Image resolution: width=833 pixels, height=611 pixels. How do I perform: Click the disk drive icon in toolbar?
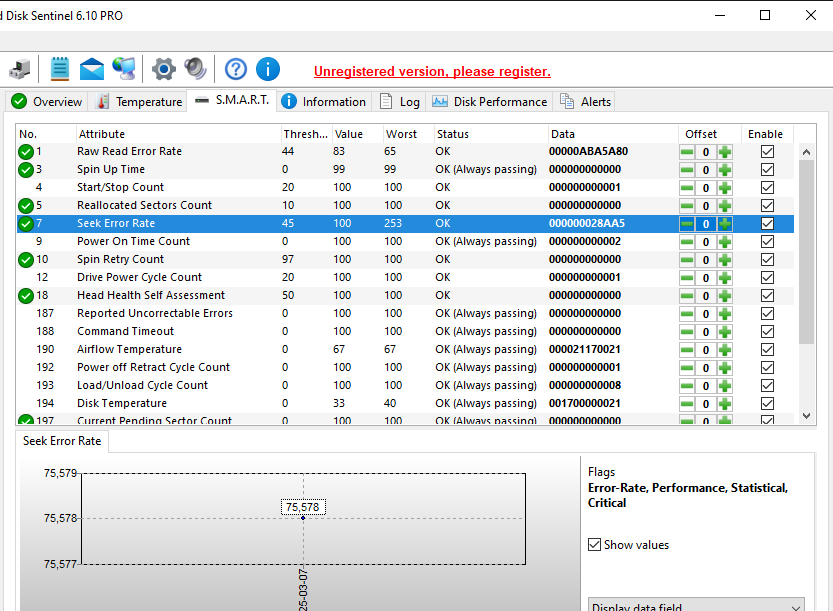(x=19, y=69)
